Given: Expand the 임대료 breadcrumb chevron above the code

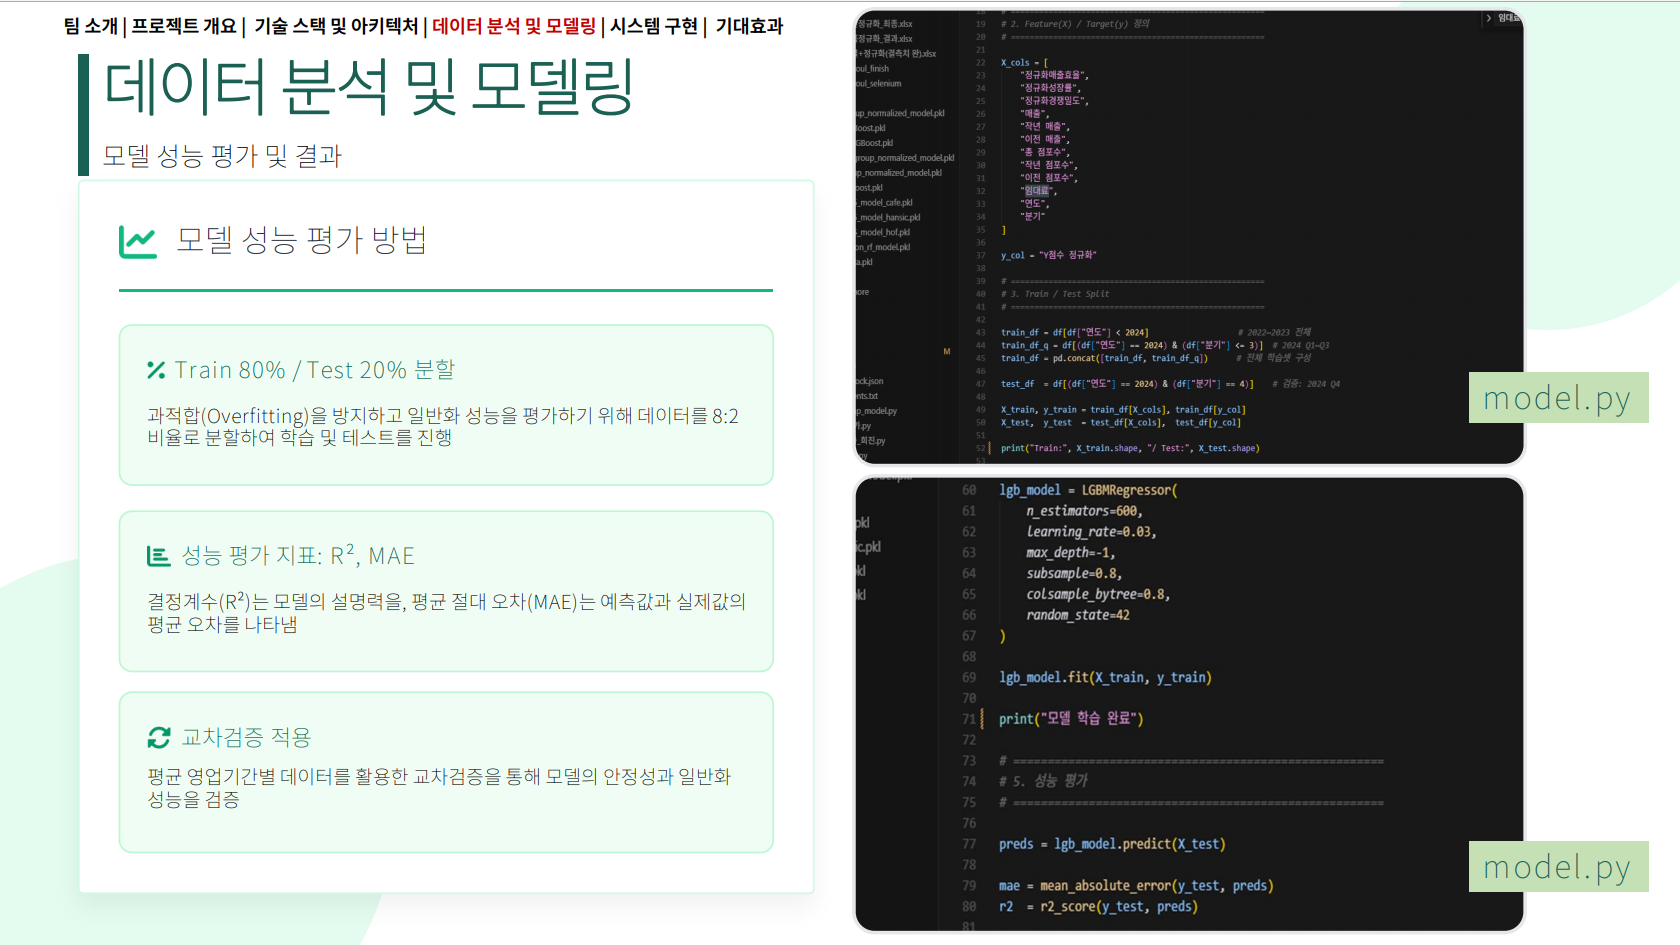Looking at the screenshot, I should (1489, 18).
